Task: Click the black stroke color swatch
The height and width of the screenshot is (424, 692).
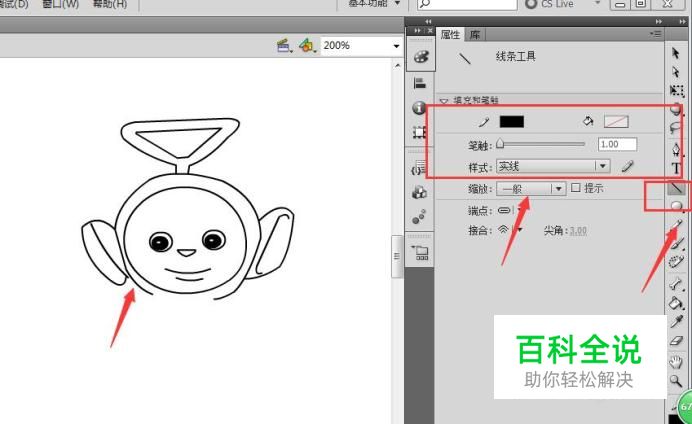Action: 511,121
